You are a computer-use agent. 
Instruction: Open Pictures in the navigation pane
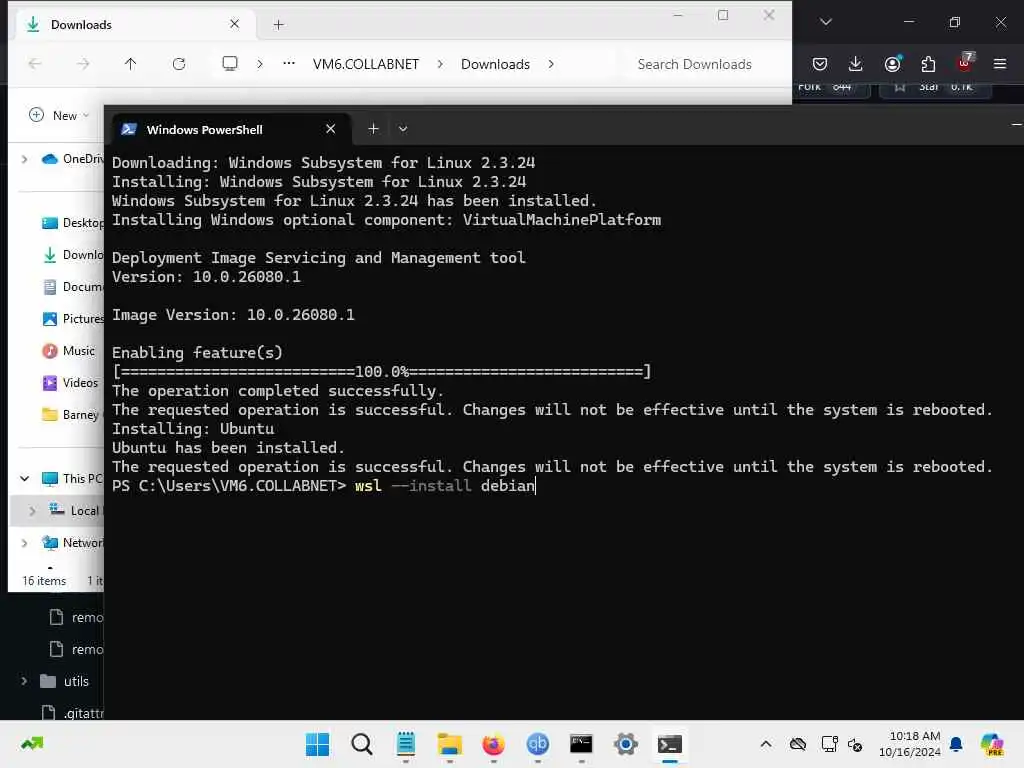[x=72, y=319]
